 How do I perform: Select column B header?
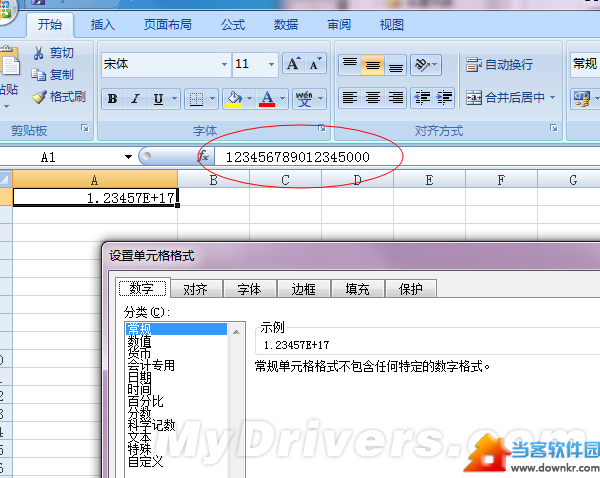[x=214, y=180]
